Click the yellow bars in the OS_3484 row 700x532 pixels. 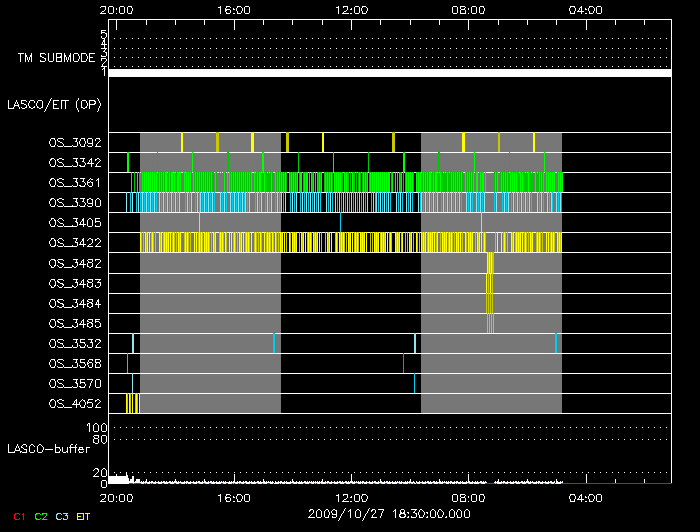pos(489,303)
